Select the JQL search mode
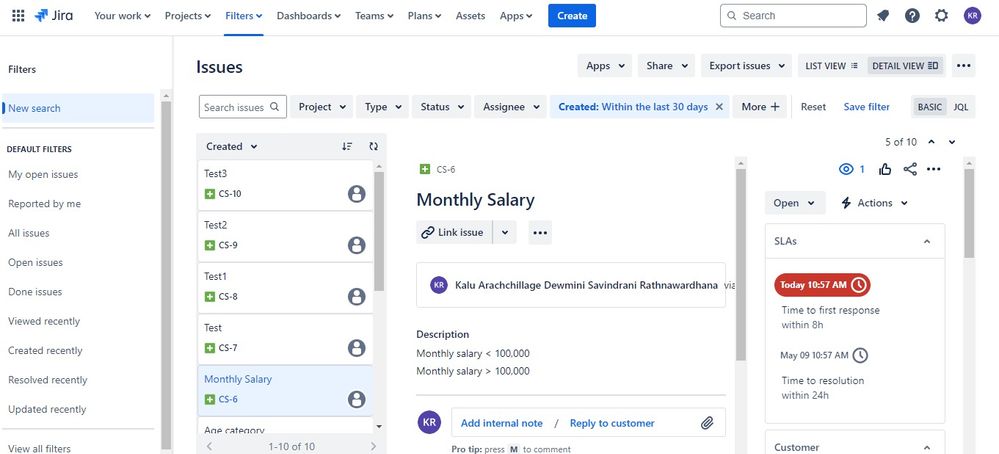Screen dimensions: 999x454 coord(961,107)
